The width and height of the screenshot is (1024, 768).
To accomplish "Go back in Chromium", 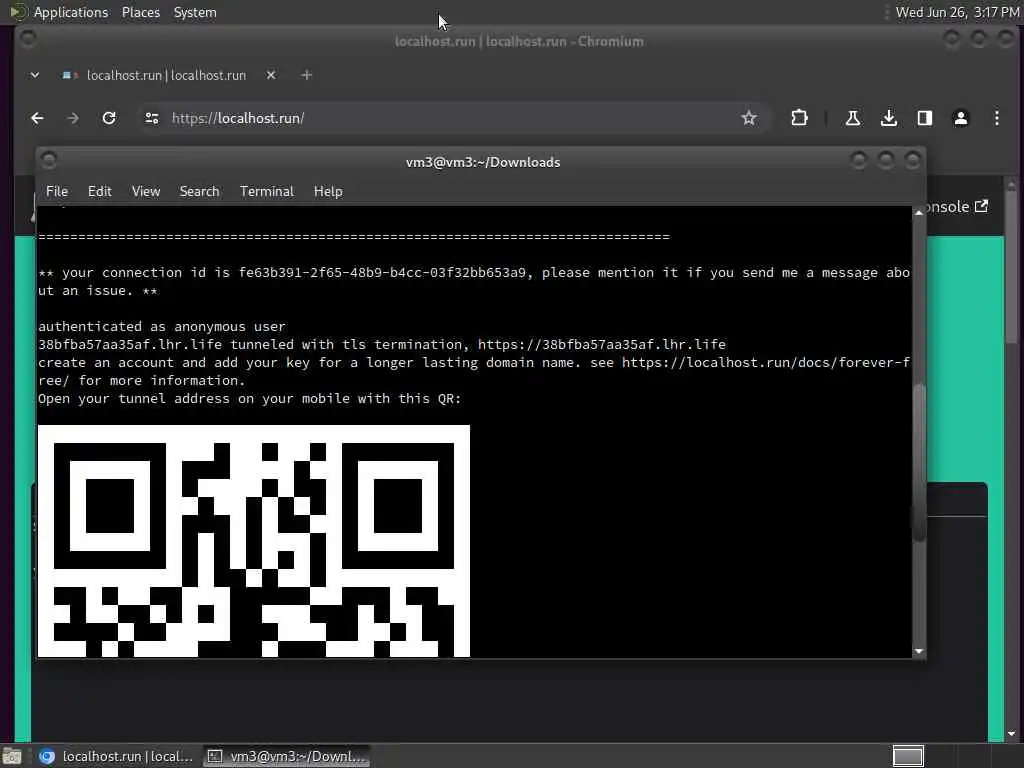I will tap(37, 118).
